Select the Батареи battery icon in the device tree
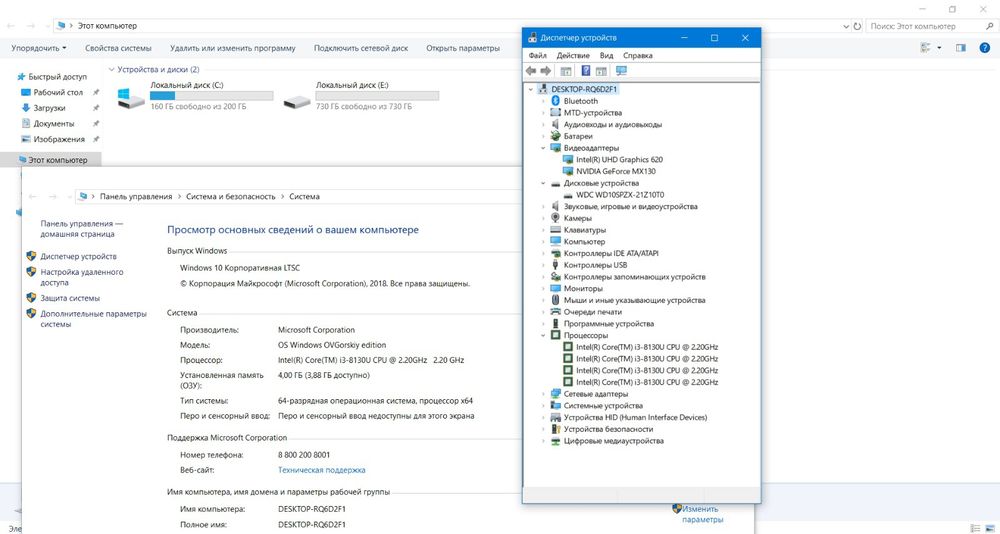 point(555,136)
